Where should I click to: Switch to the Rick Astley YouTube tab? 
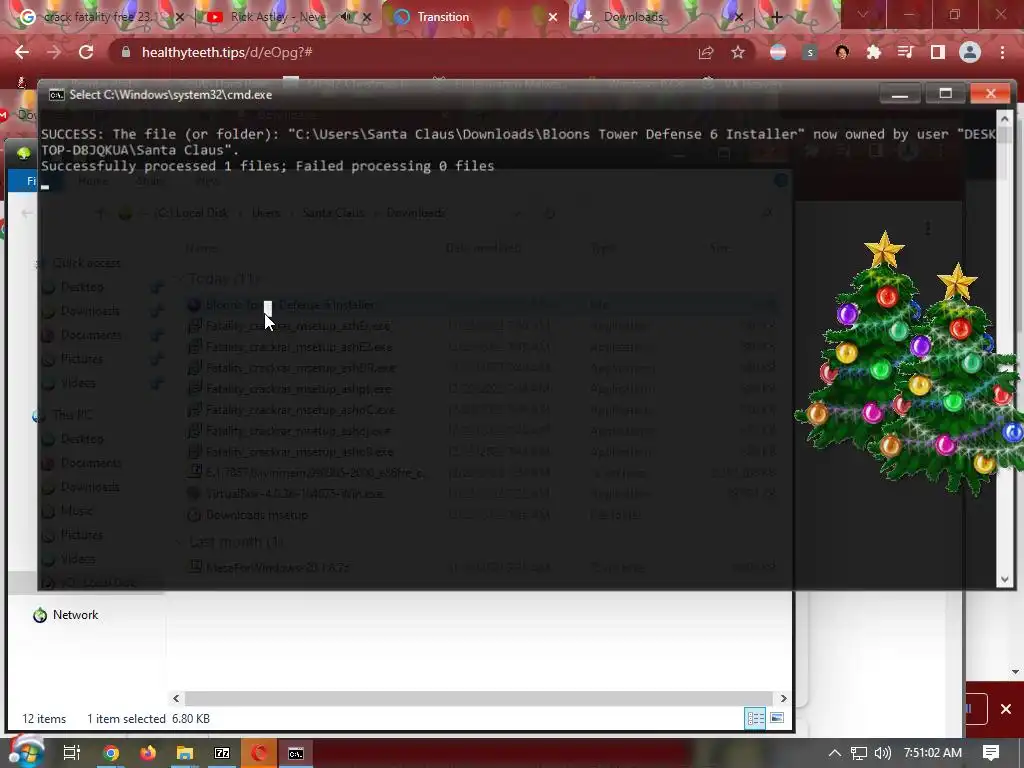click(x=279, y=17)
